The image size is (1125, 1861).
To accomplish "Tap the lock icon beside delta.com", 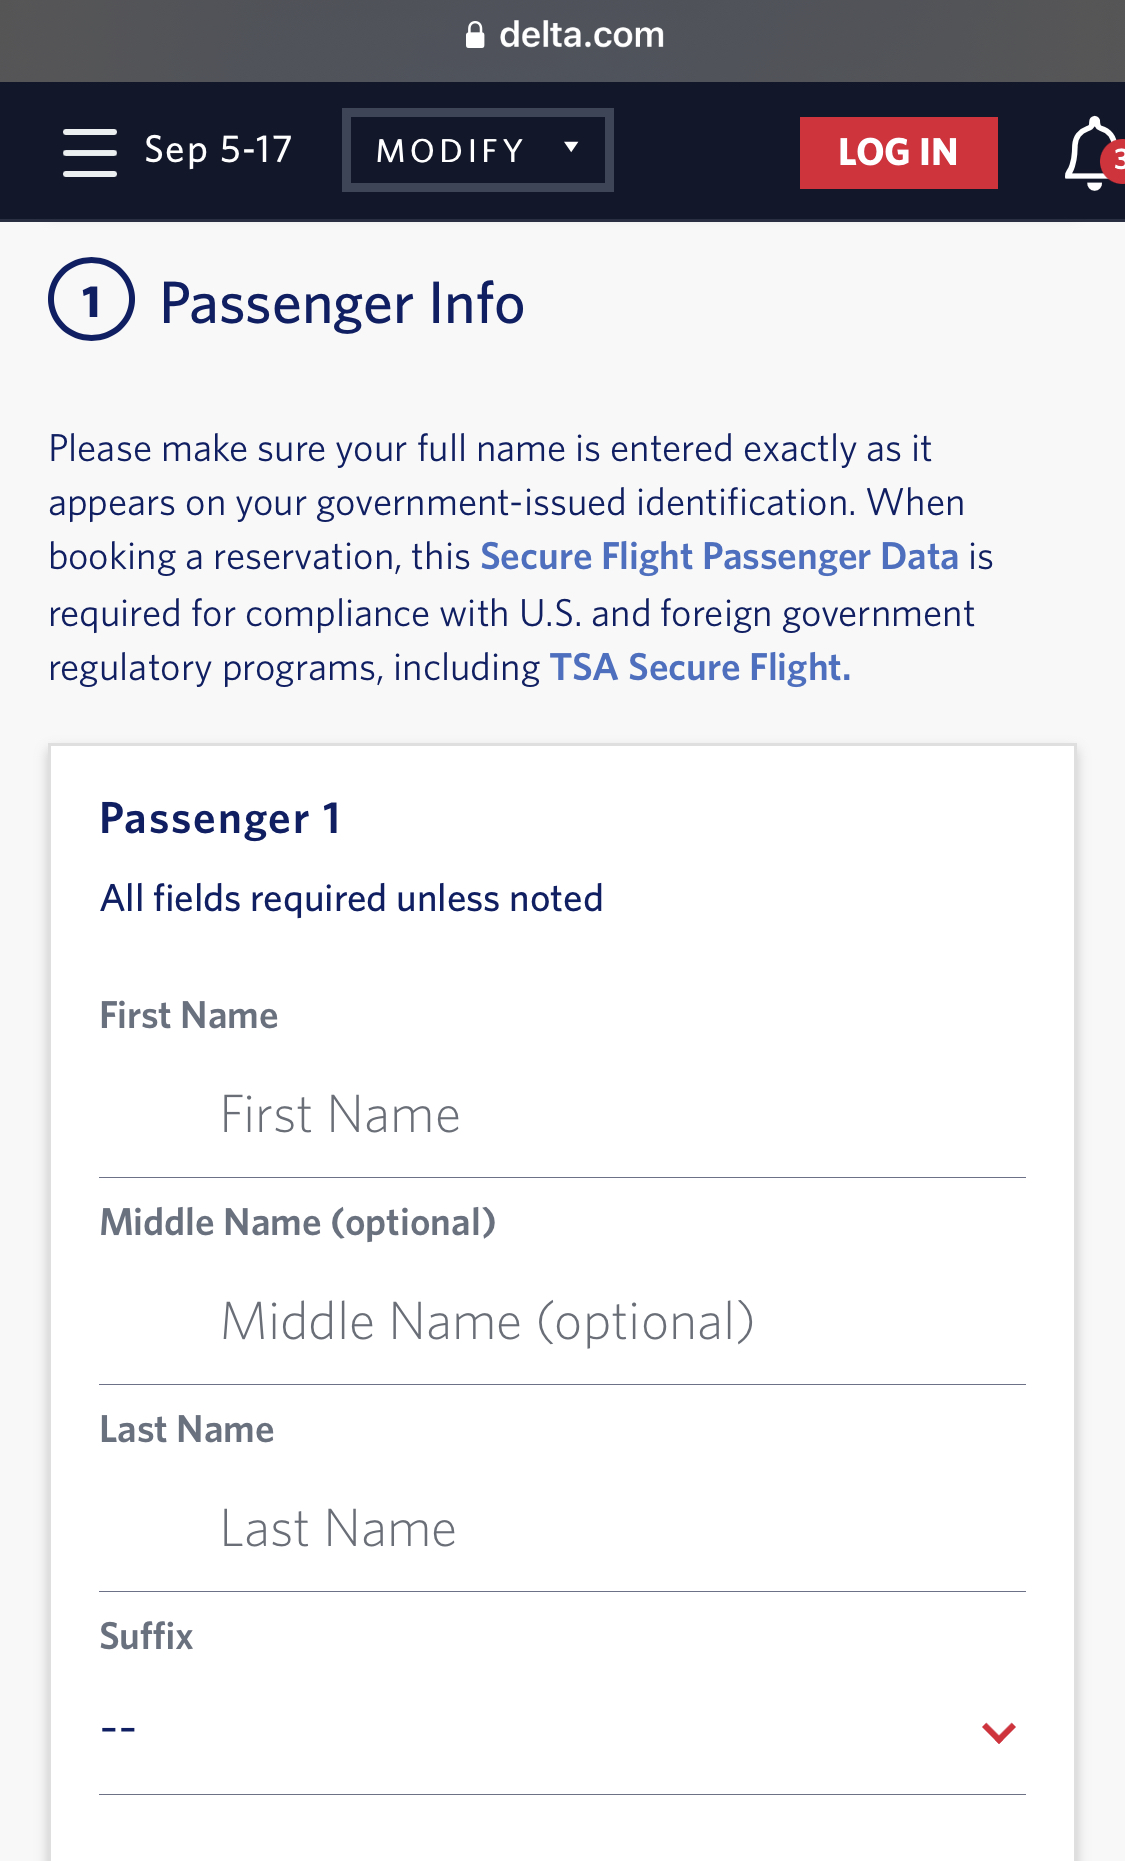I will click(475, 36).
